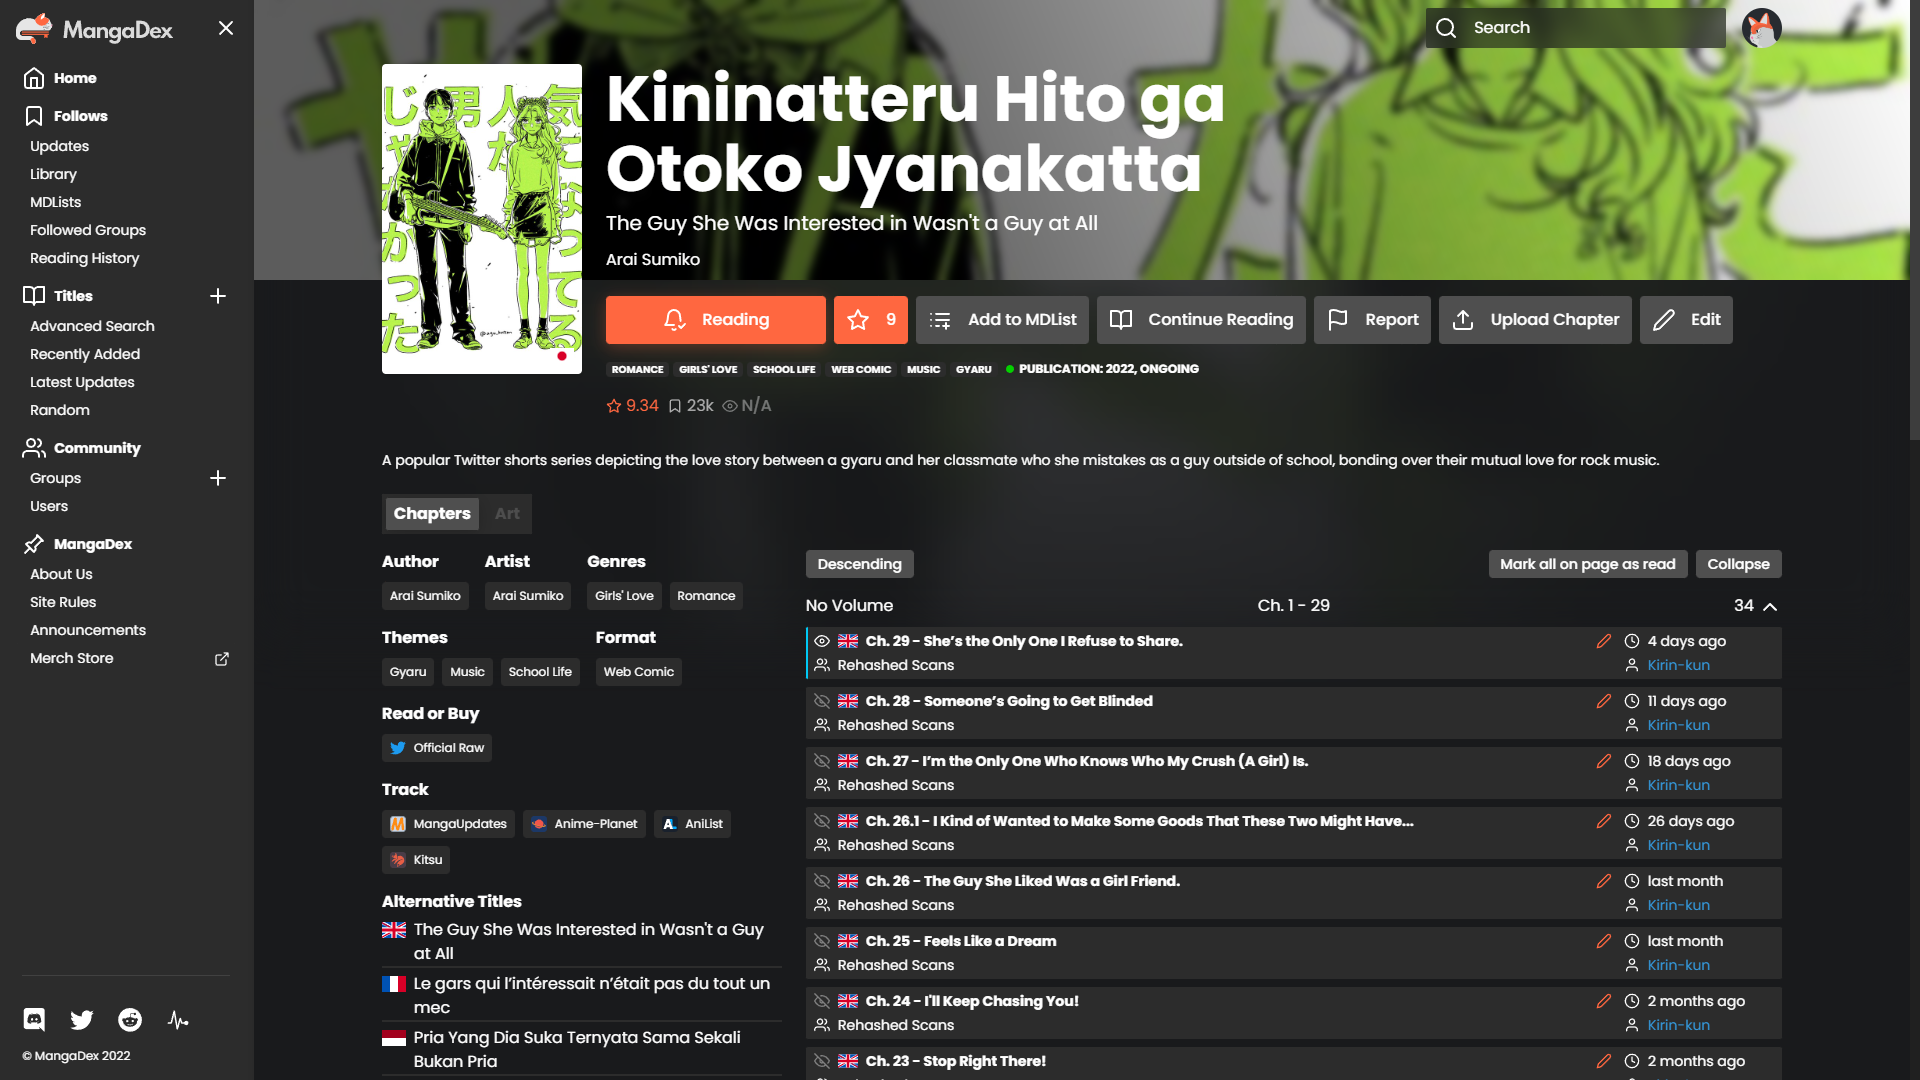This screenshot has width=1920, height=1080.
Task: Open user avatar profile menu
Action: (x=1761, y=28)
